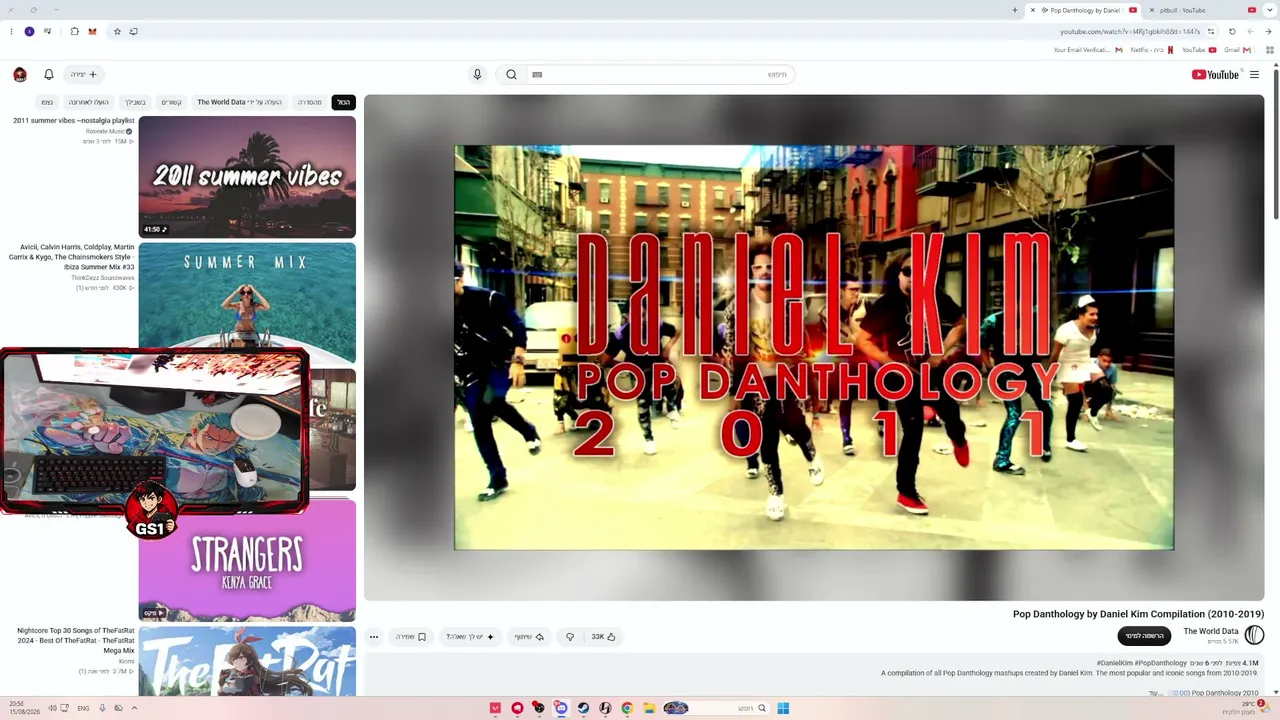This screenshot has width=1280, height=720.
Task: Click the search magnifier button on YouTube
Action: pos(511,74)
